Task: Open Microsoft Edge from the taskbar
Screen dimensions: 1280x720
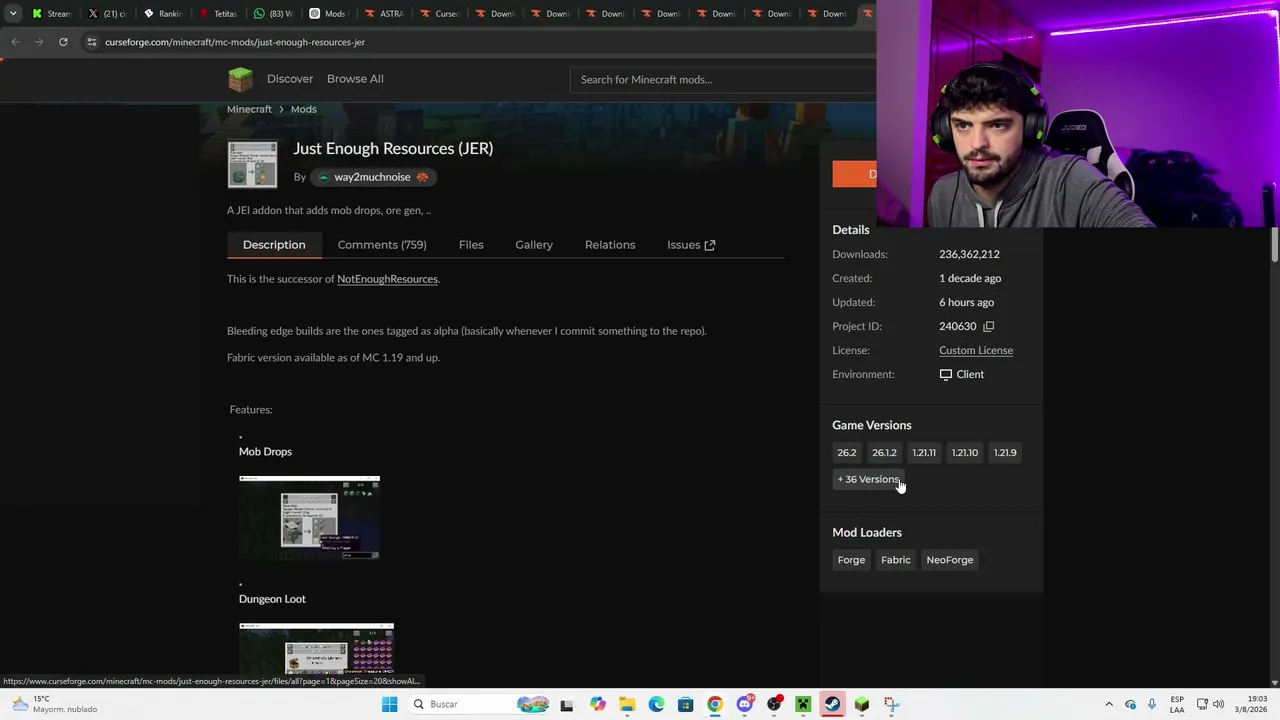Action: pos(656,704)
